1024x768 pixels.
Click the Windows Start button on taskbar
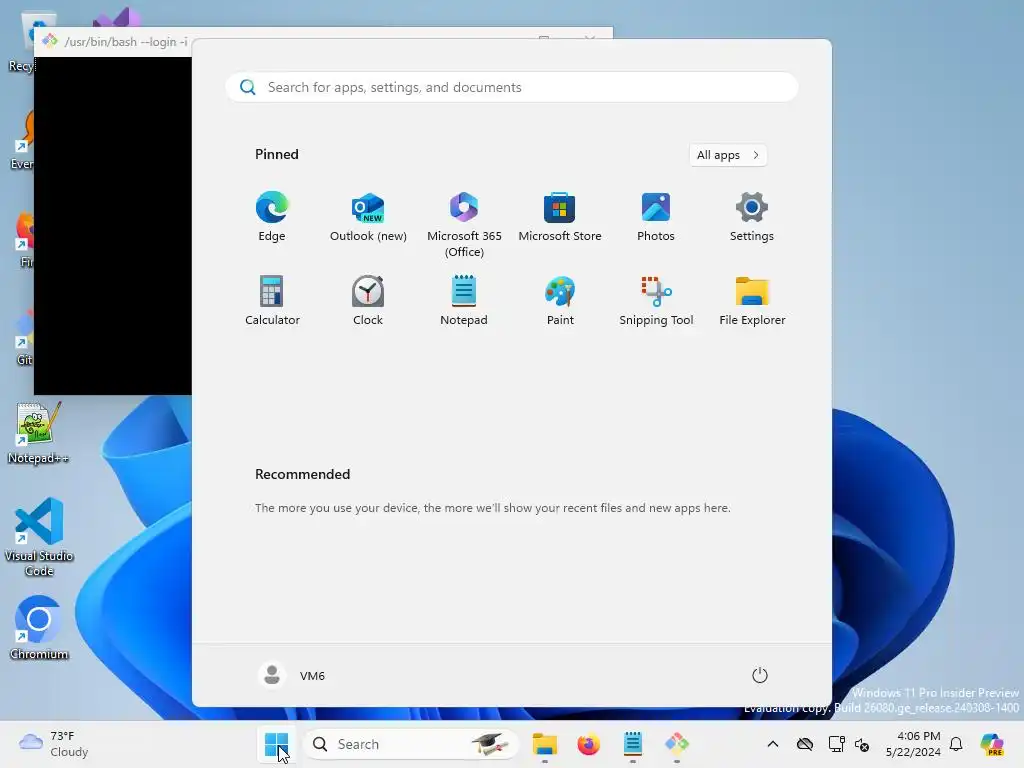[x=276, y=744]
